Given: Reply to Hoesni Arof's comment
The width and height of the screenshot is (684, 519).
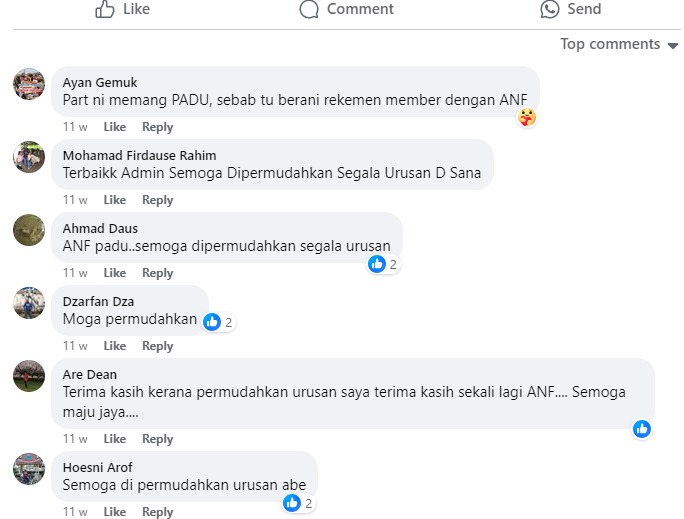Looking at the screenshot, I should point(157,512).
